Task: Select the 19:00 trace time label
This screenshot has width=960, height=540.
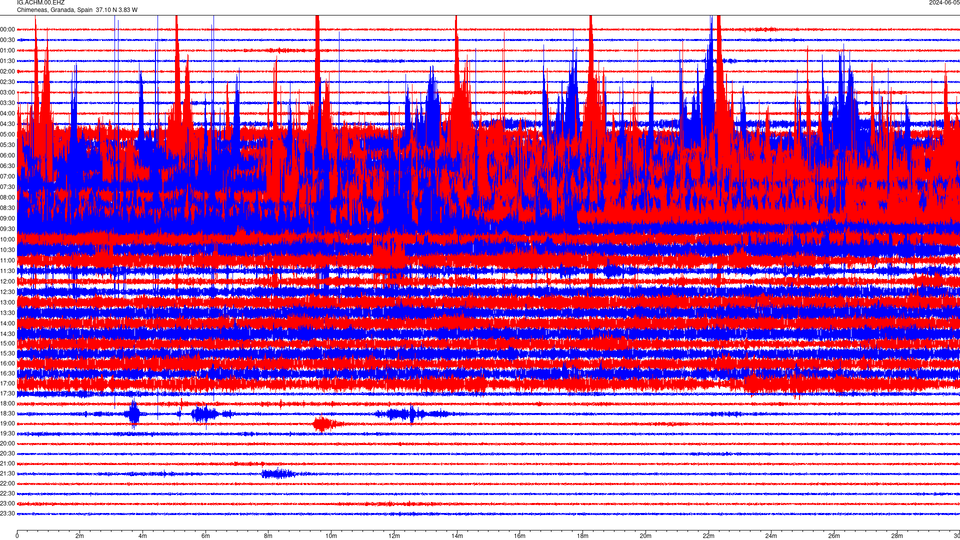Action: click(x=8, y=424)
